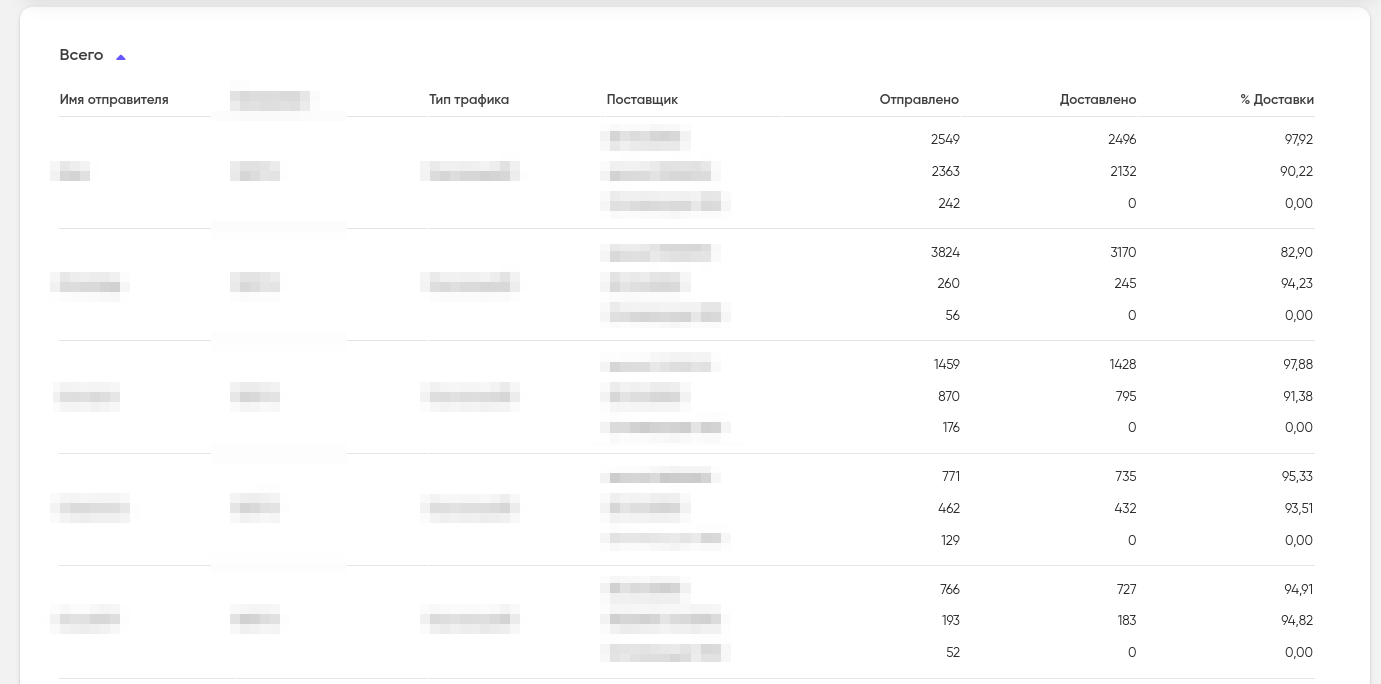Click the Тип трафика column header
This screenshot has width=1381, height=684.
click(x=469, y=99)
